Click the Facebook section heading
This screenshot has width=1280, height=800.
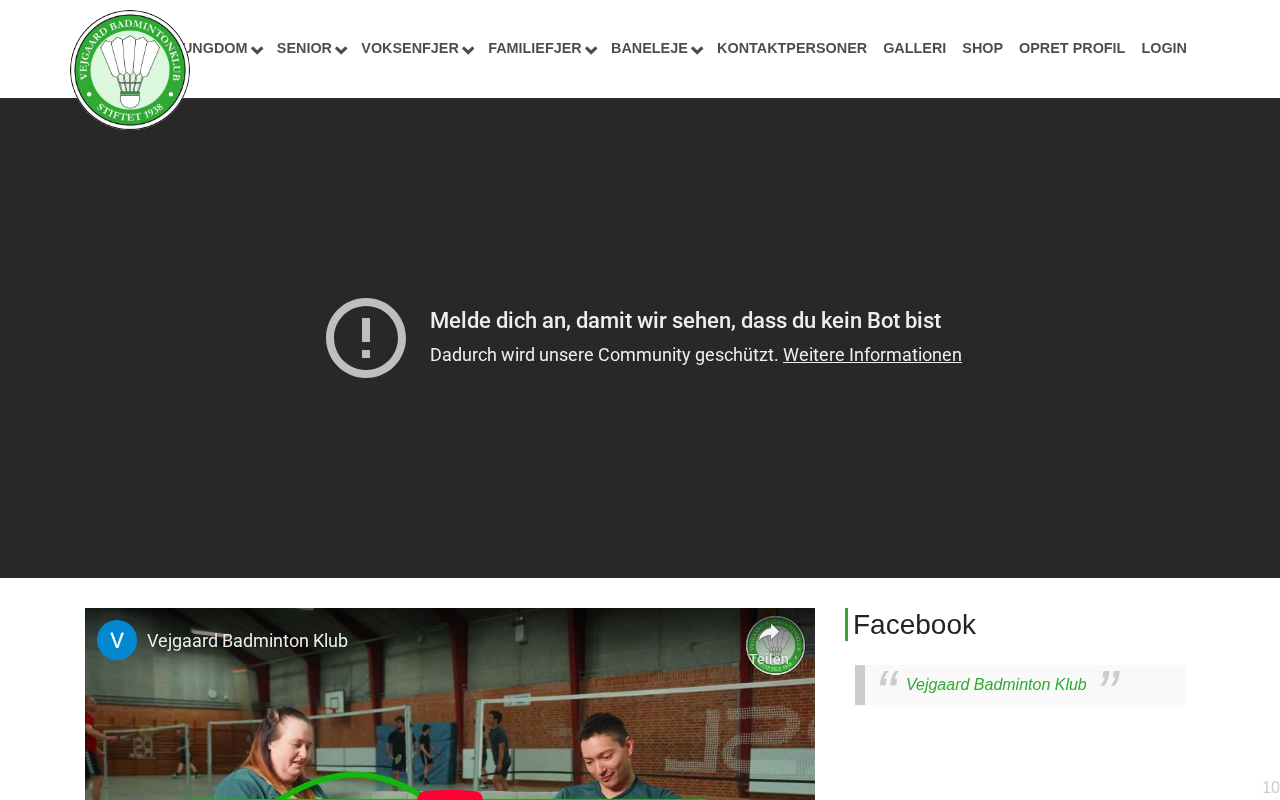tap(914, 625)
